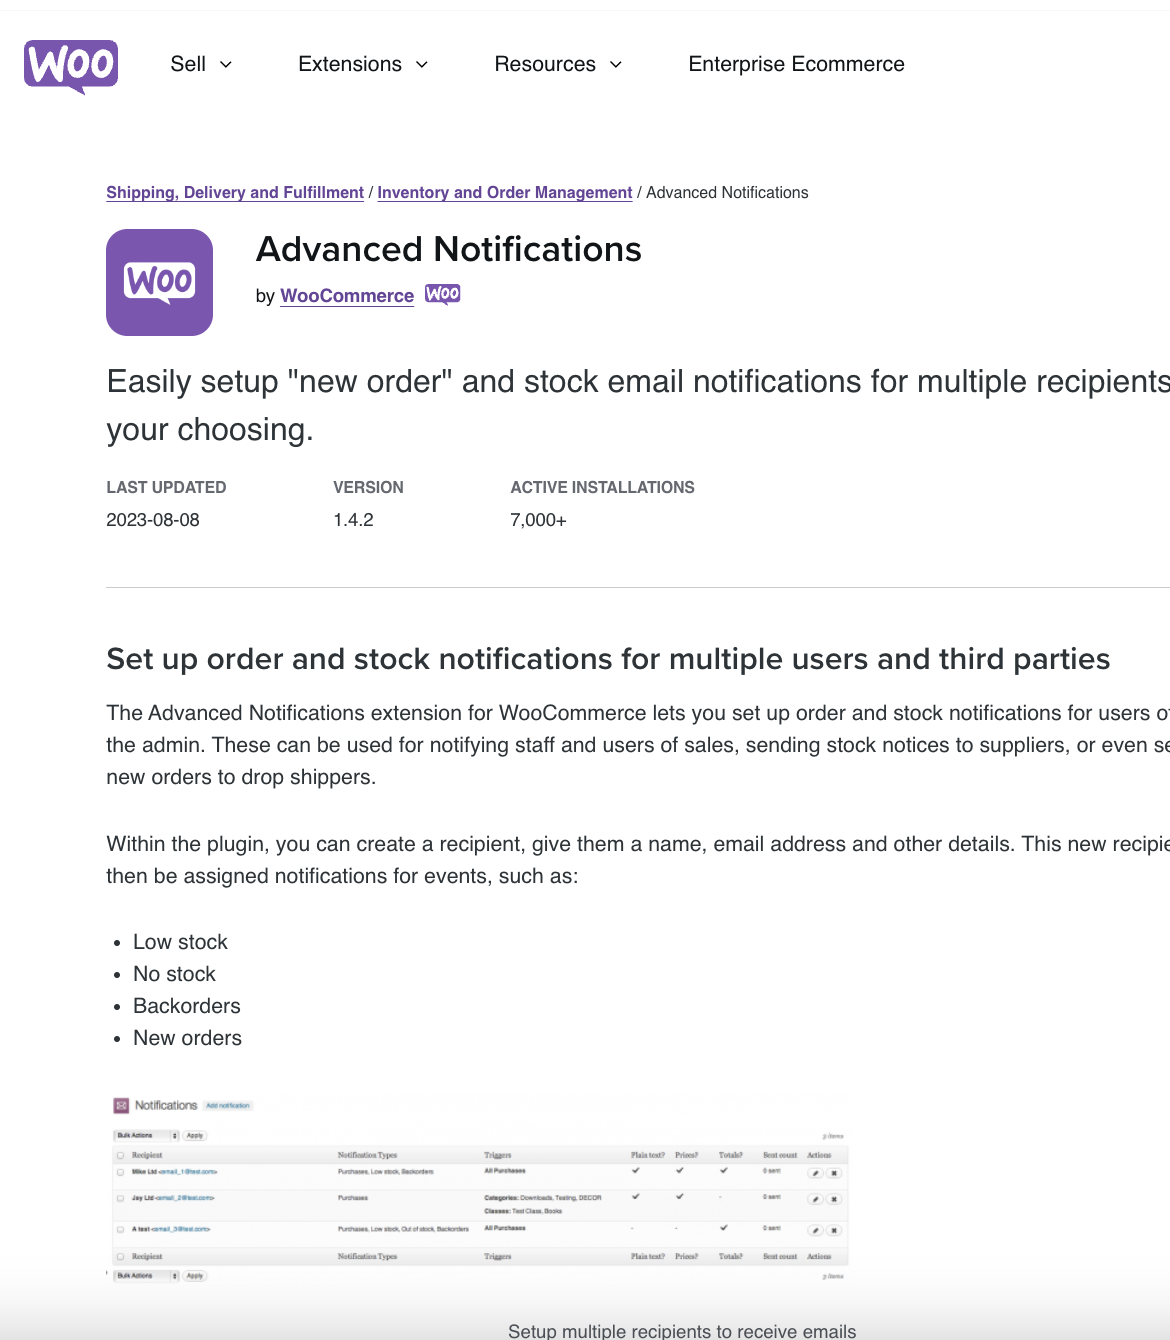1170x1340 pixels.
Task: Open the Resources menu
Action: click(557, 64)
